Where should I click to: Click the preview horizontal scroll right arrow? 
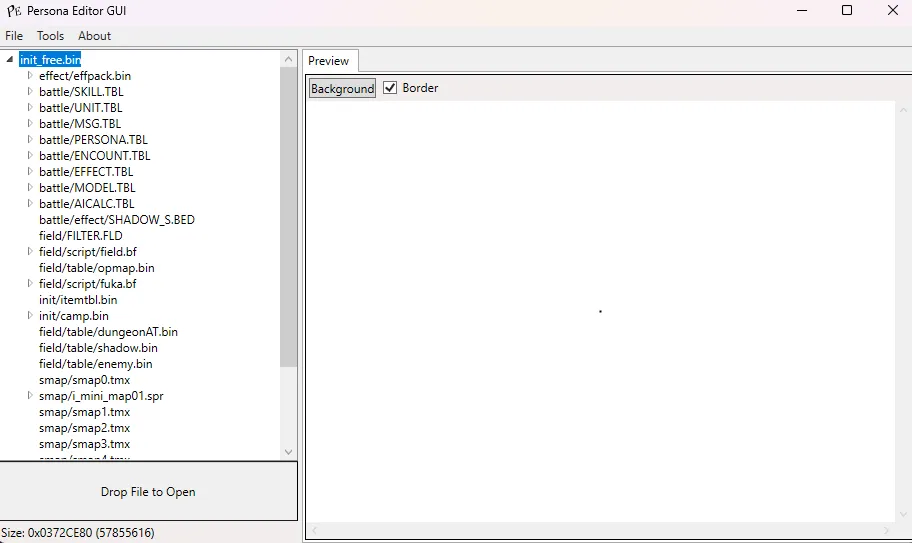point(887,530)
